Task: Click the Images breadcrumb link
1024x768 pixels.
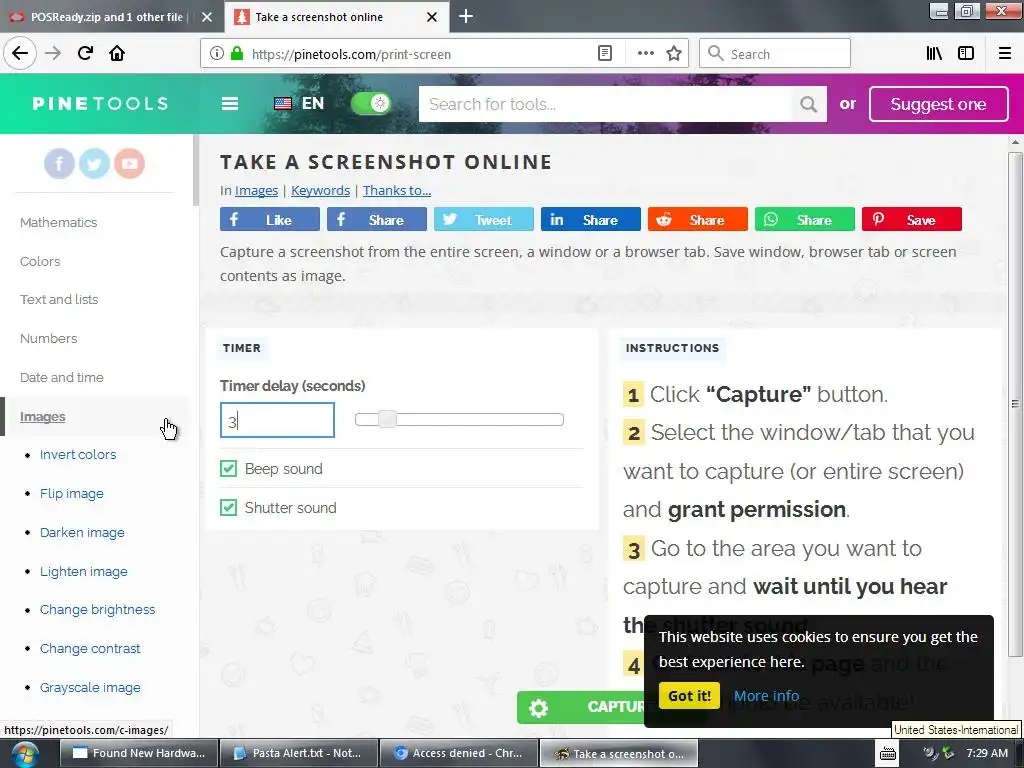Action: (x=256, y=191)
